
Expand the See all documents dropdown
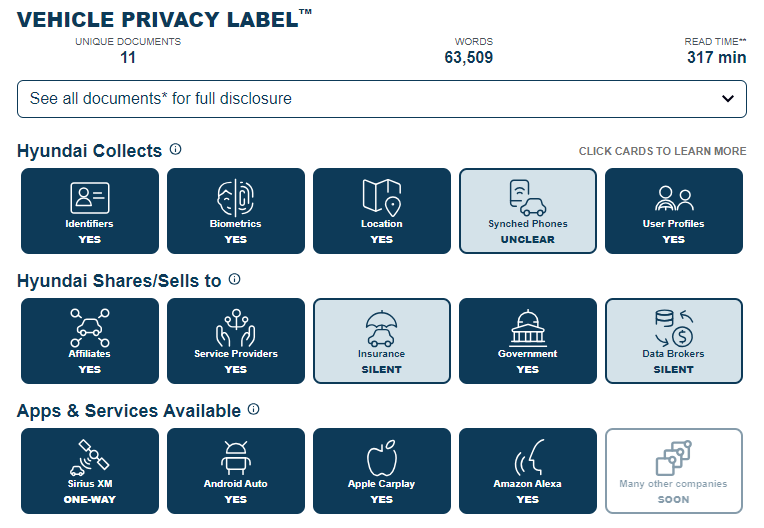[382, 99]
